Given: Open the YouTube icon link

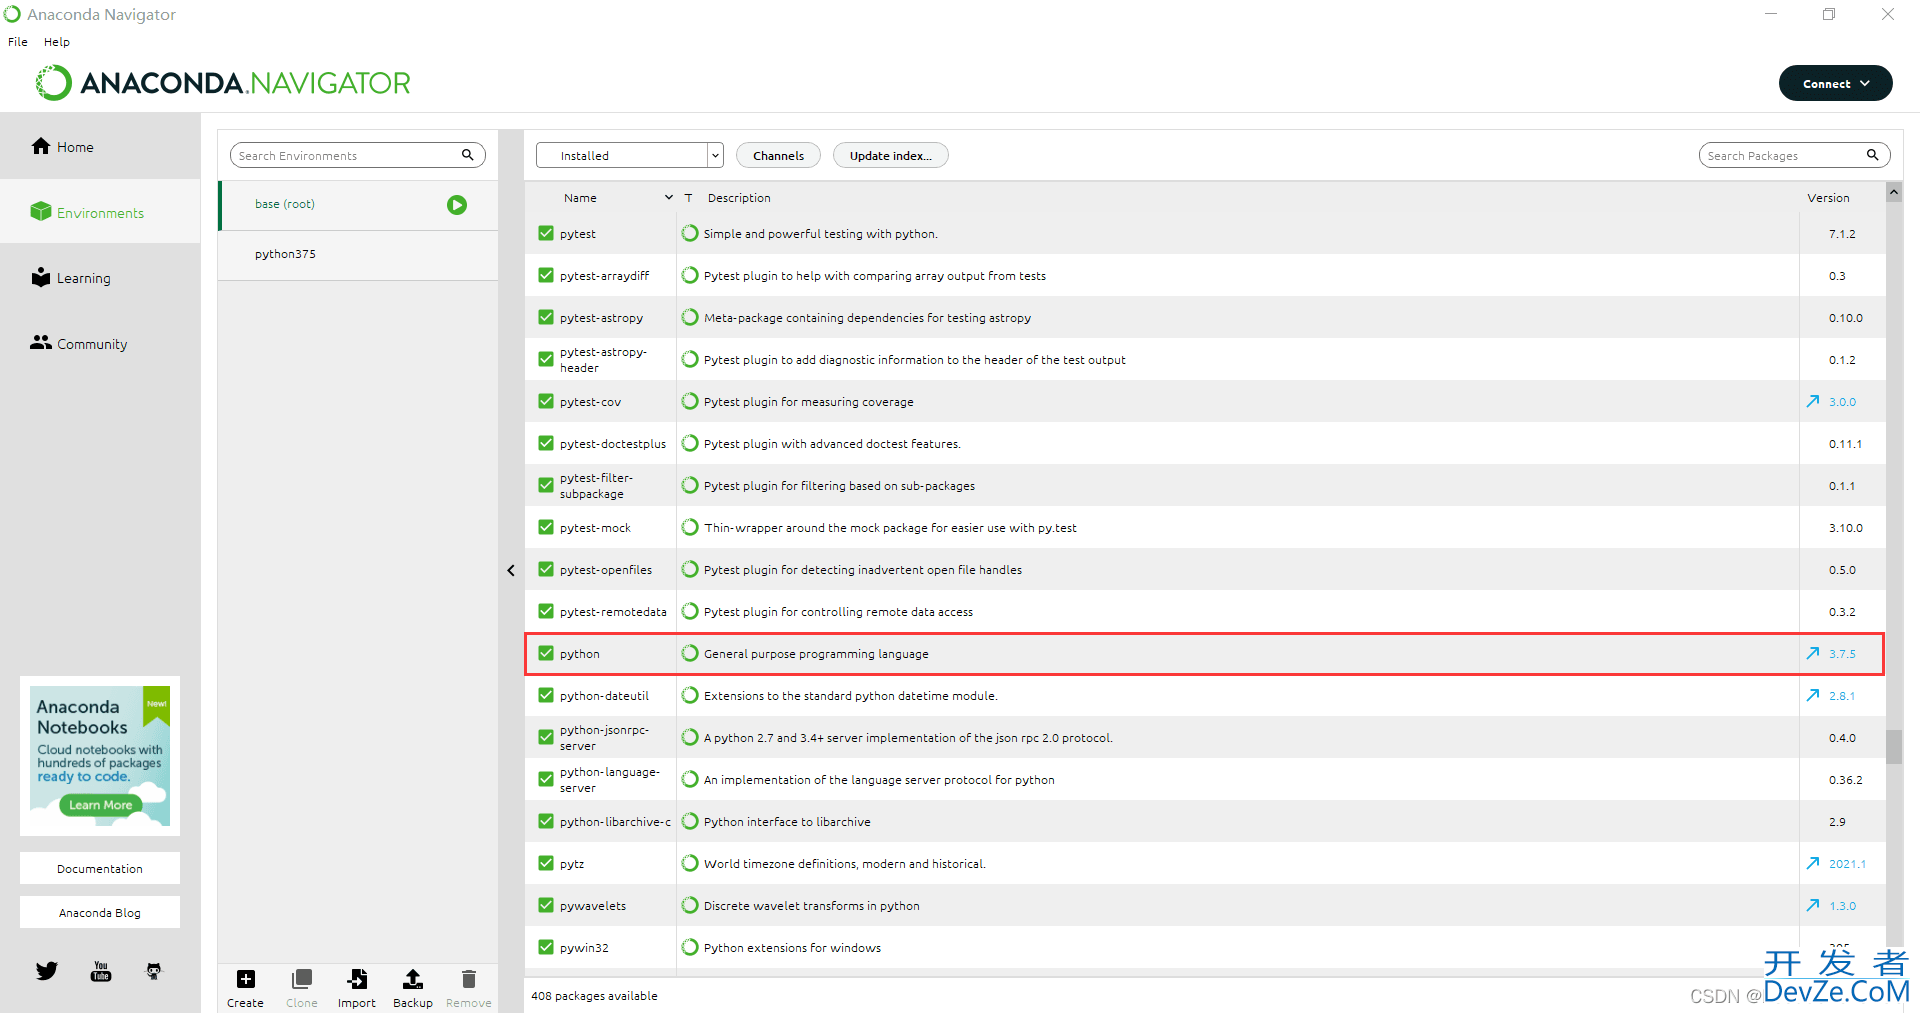Looking at the screenshot, I should tap(101, 971).
